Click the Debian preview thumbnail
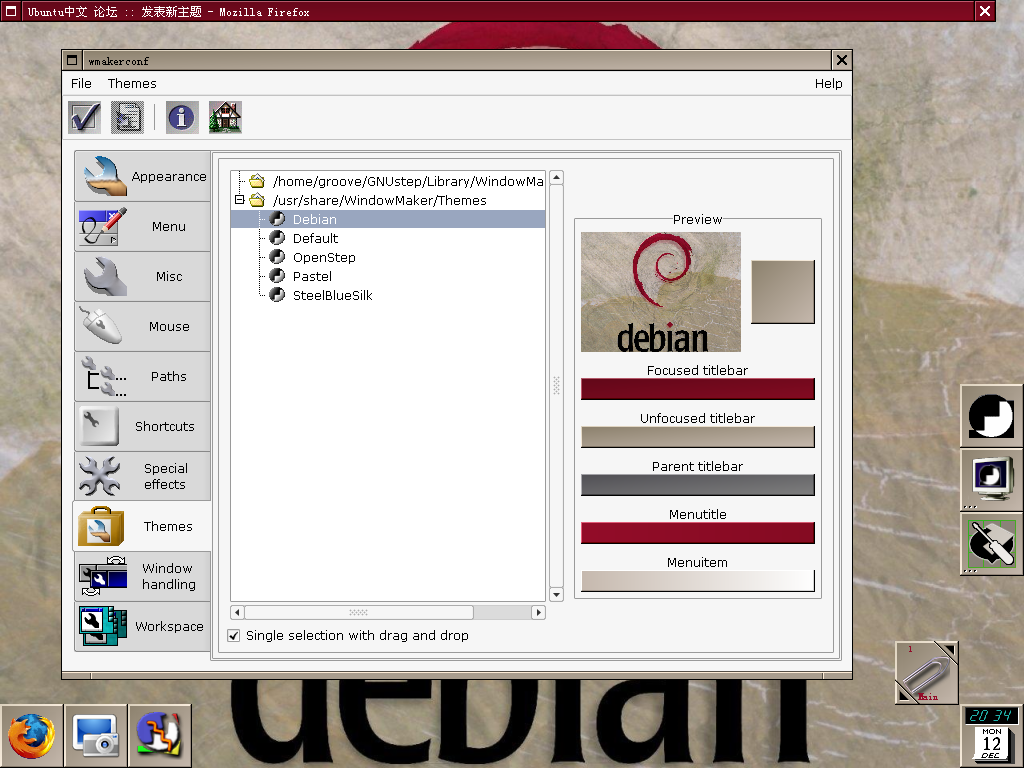 [661, 292]
